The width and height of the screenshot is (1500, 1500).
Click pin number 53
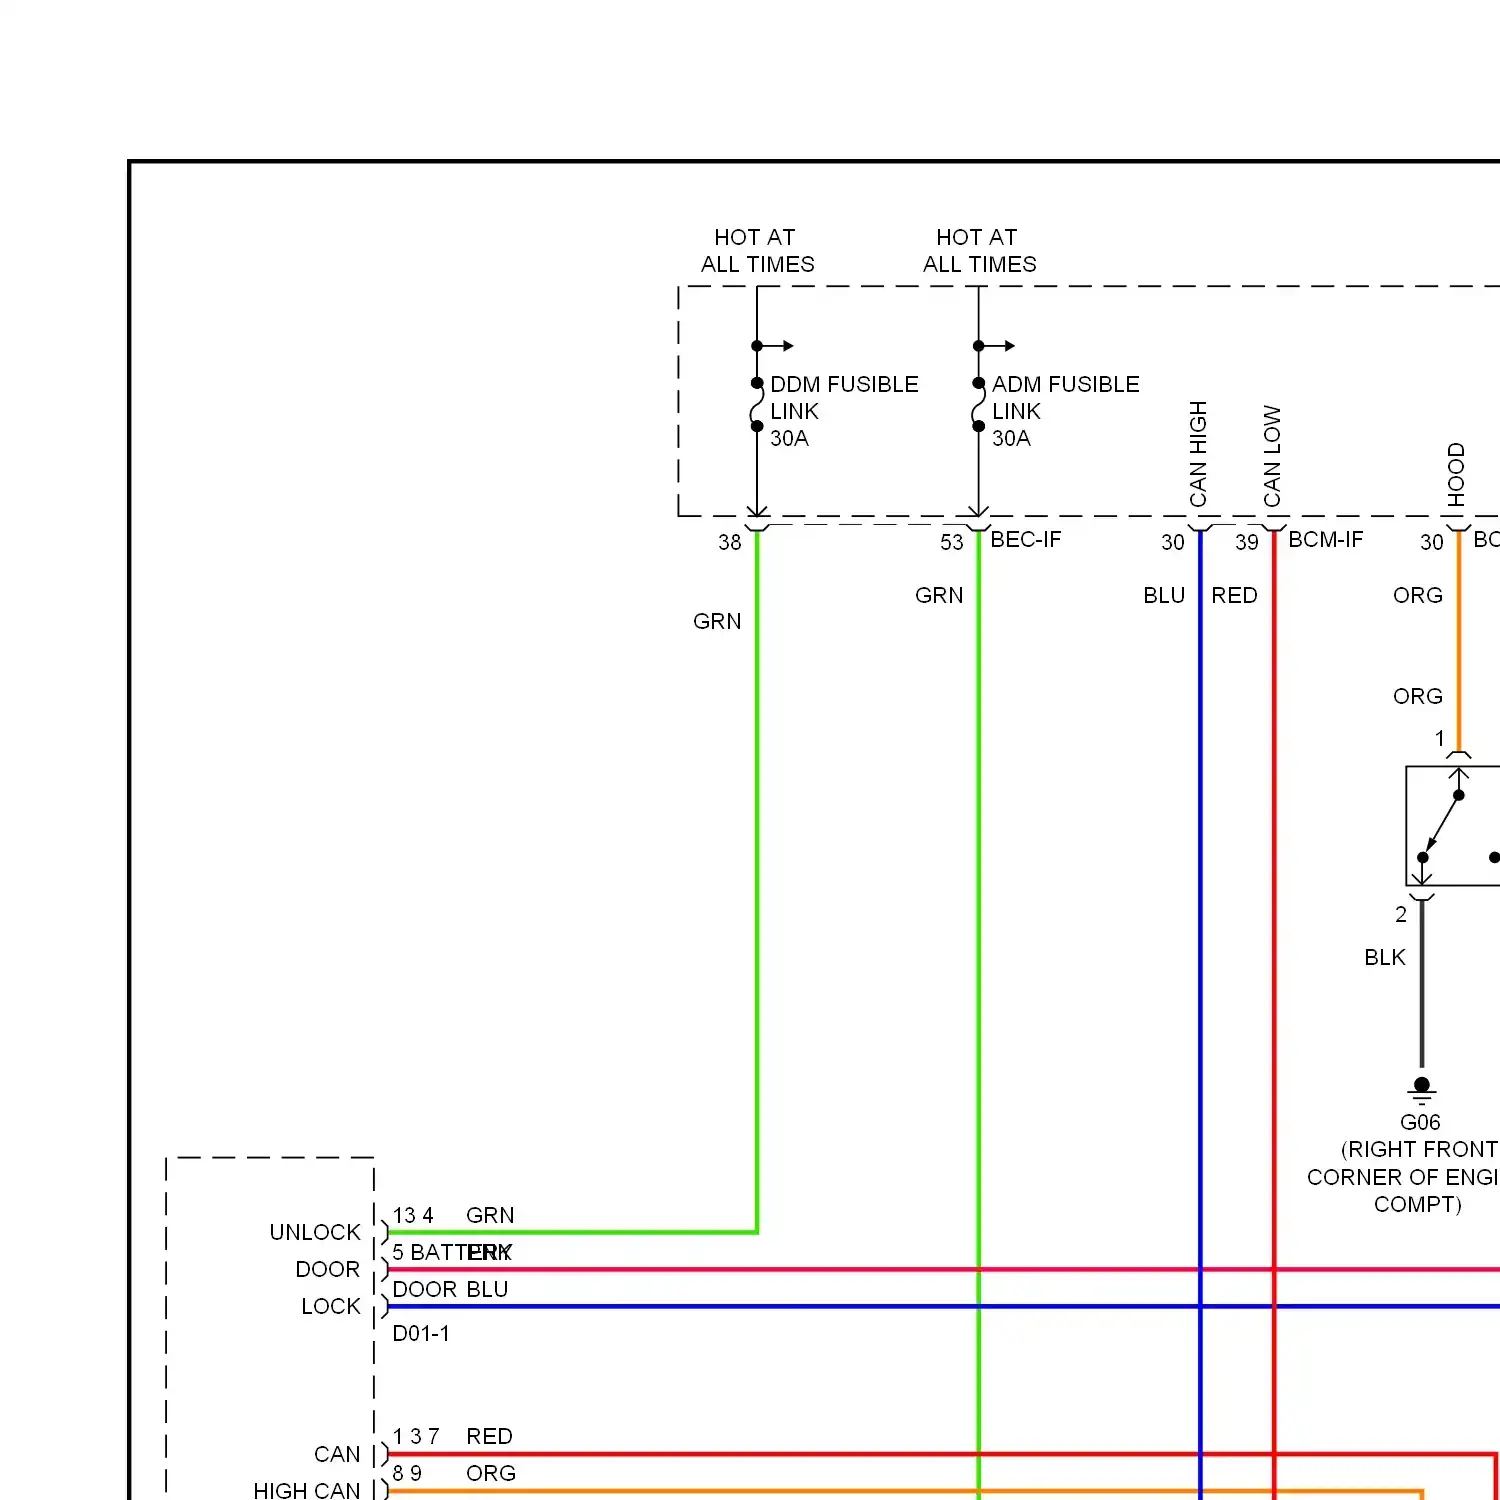point(952,542)
